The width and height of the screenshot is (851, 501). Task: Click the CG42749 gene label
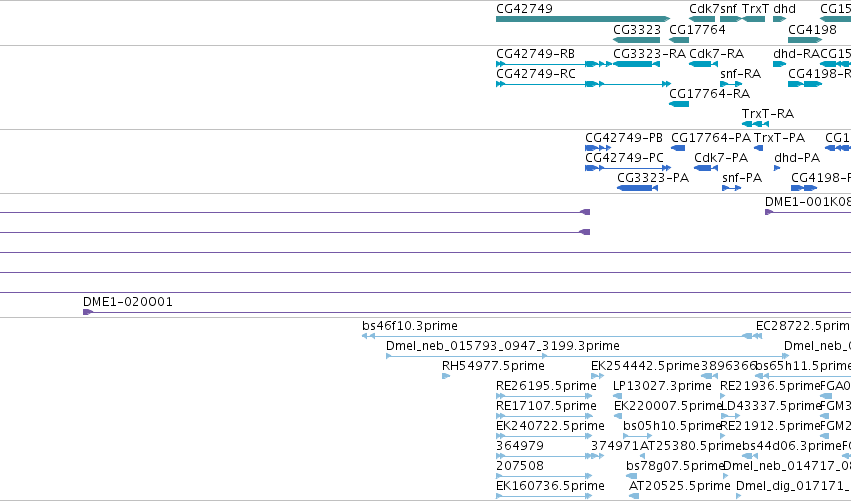524,9
